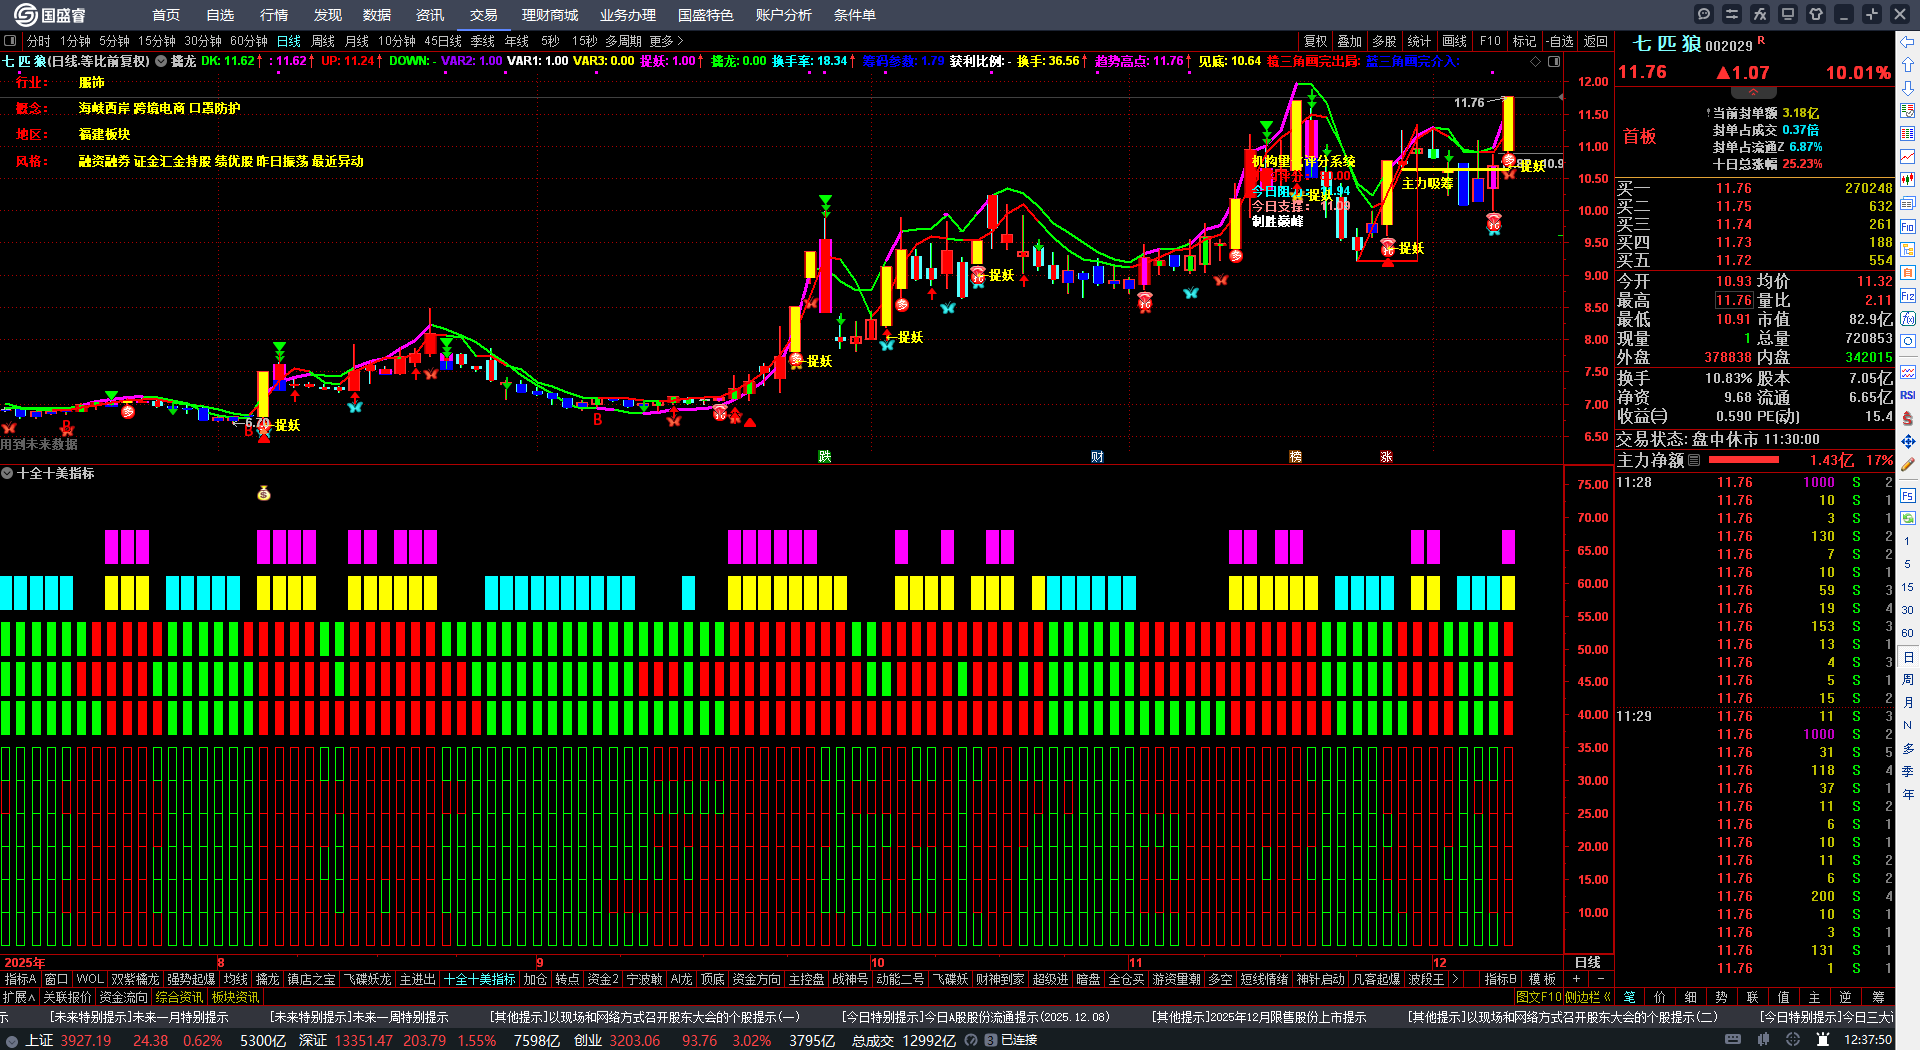
Task: Open the 资讯 menu
Action: 429,15
